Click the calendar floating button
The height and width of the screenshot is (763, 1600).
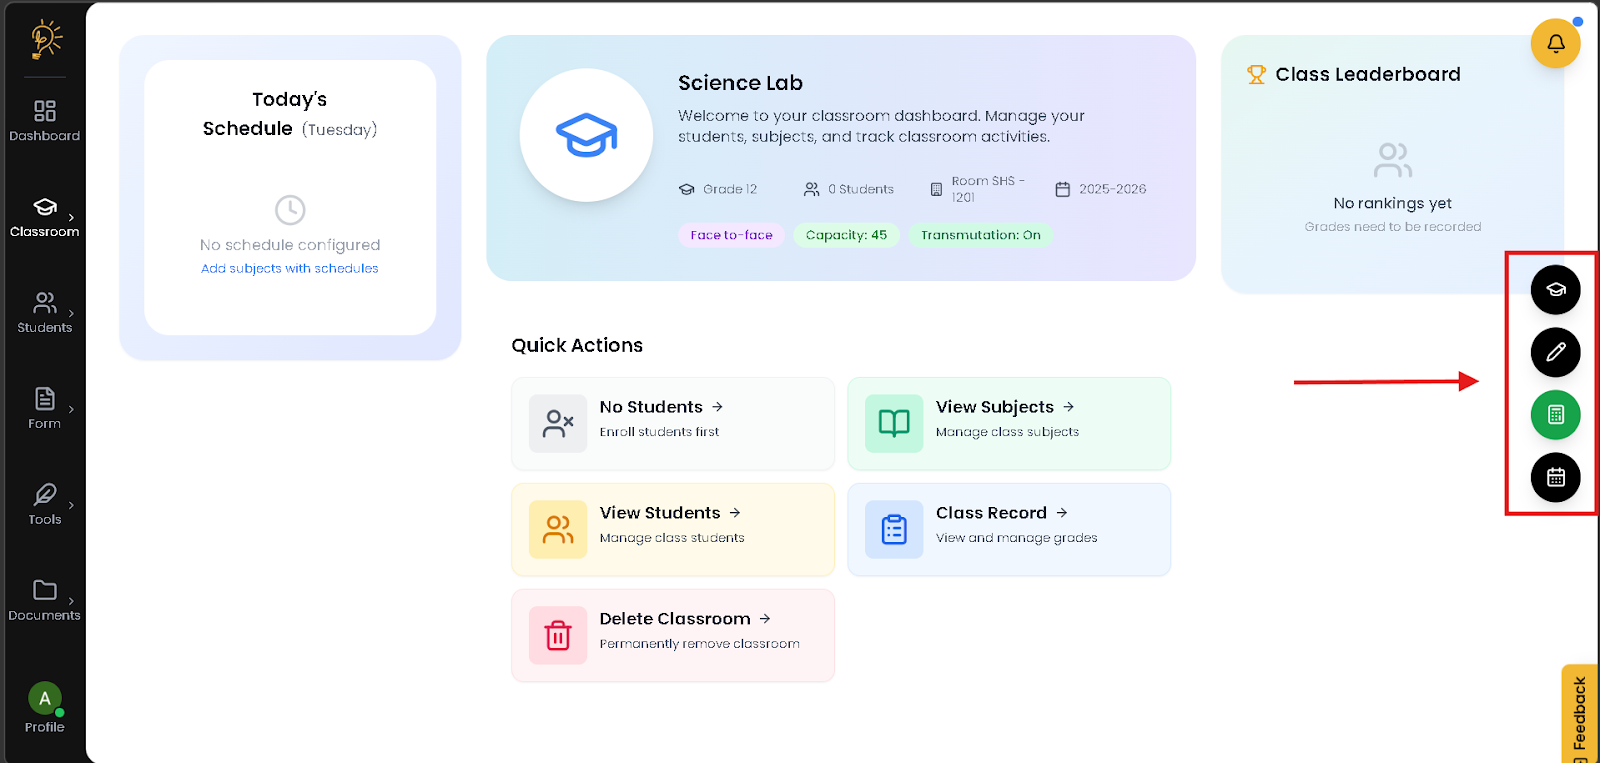coord(1555,478)
